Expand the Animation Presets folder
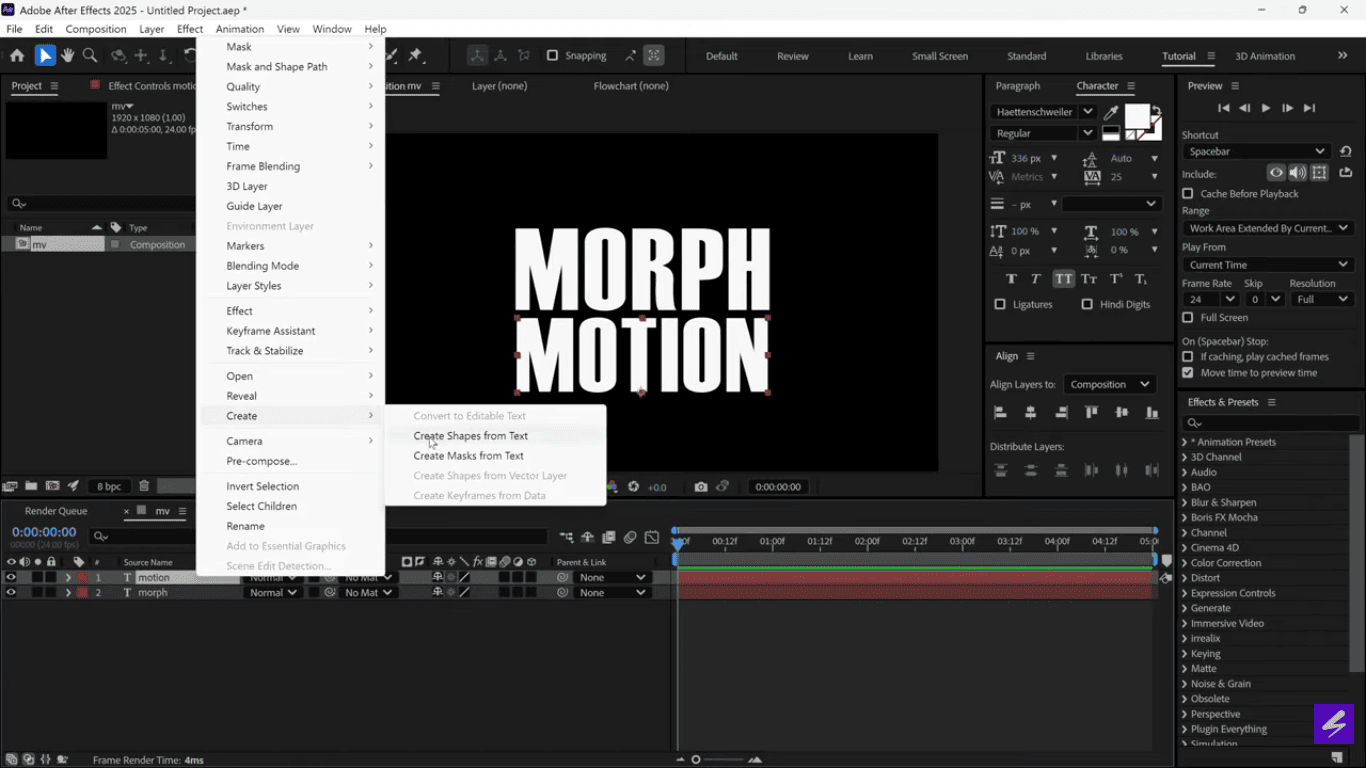 click(x=1185, y=442)
